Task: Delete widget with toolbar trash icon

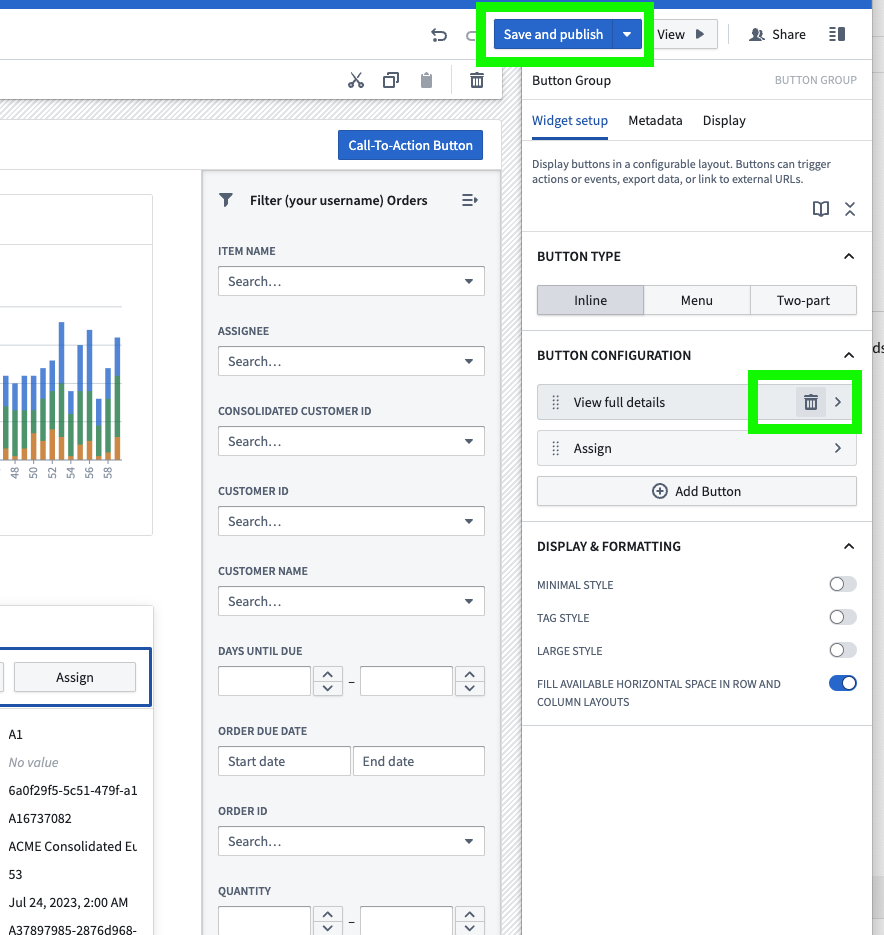Action: (x=477, y=81)
